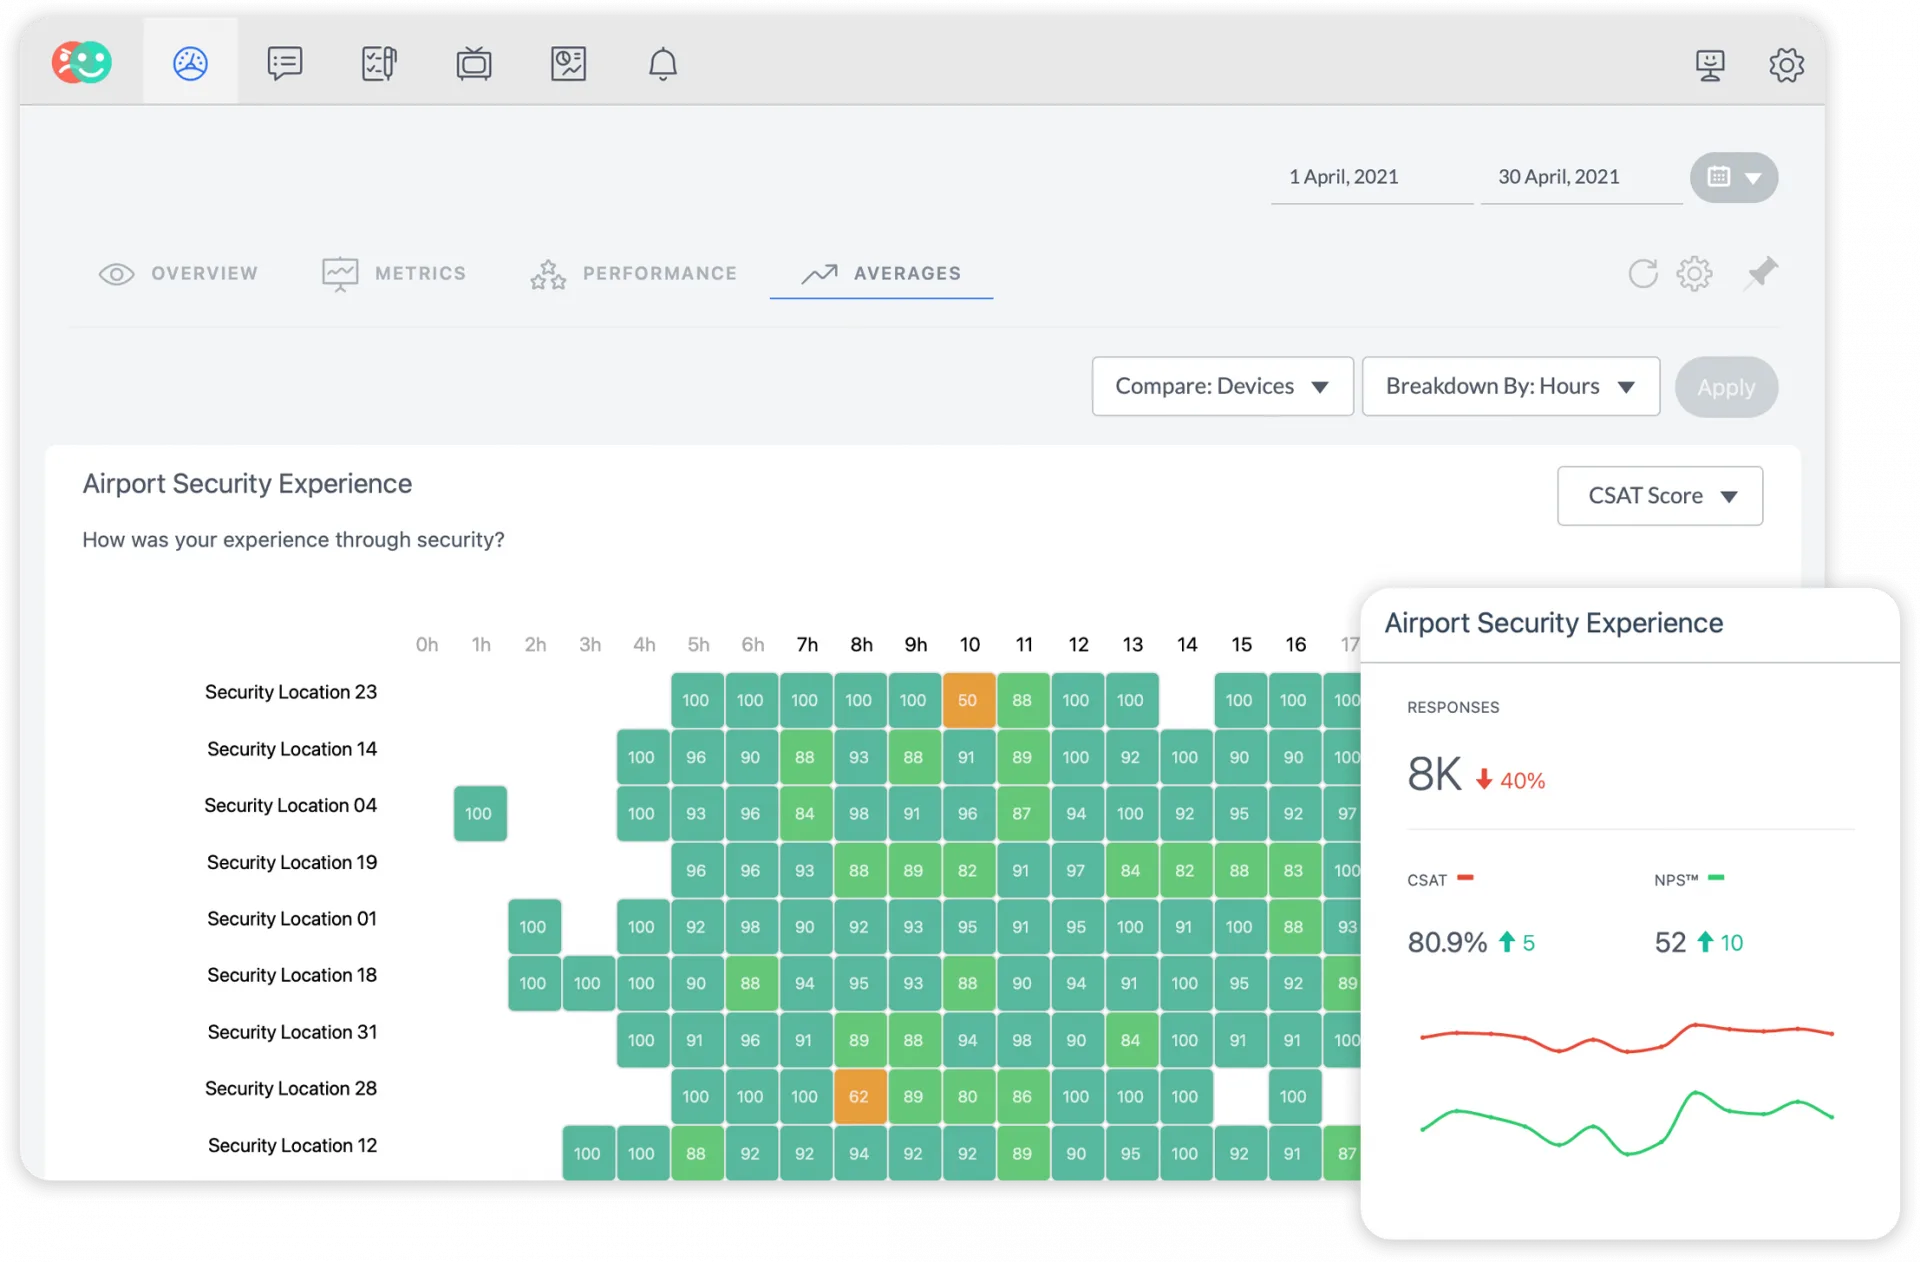1920x1262 pixels.
Task: Switch to the Performance tab
Action: (x=633, y=273)
